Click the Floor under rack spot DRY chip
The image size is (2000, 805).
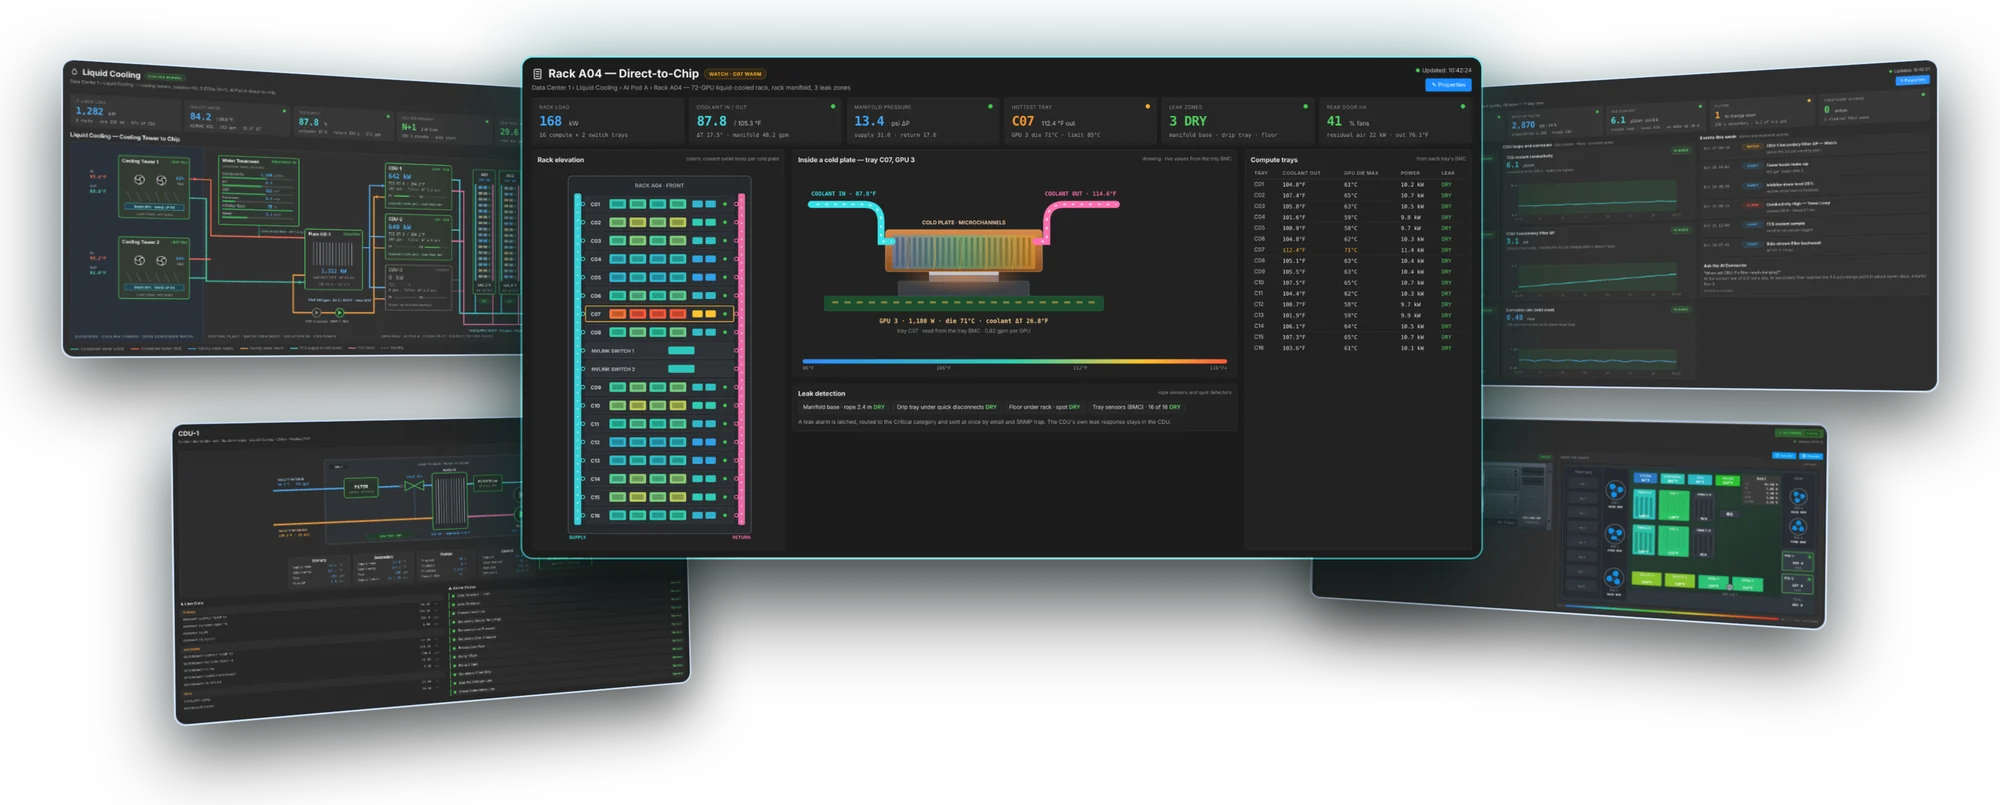point(1044,407)
